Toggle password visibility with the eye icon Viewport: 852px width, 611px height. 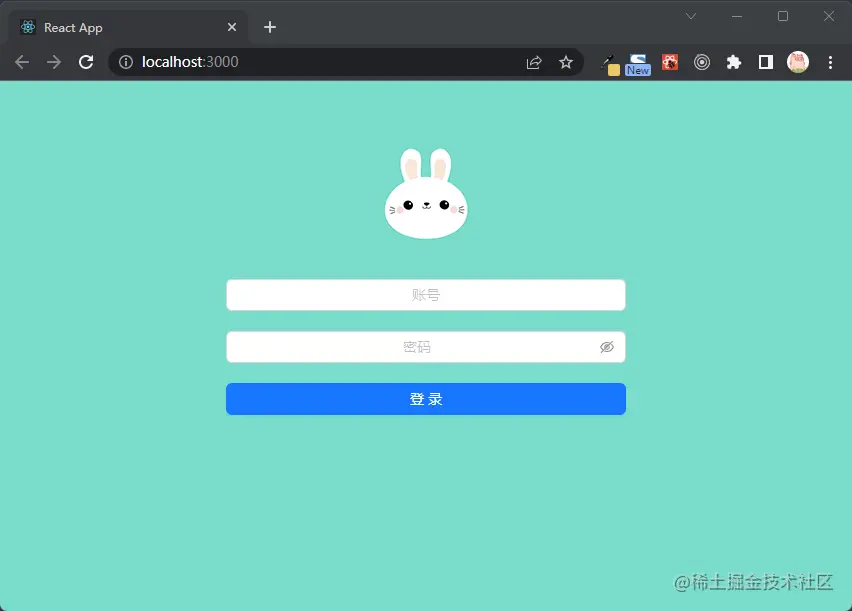(x=607, y=346)
